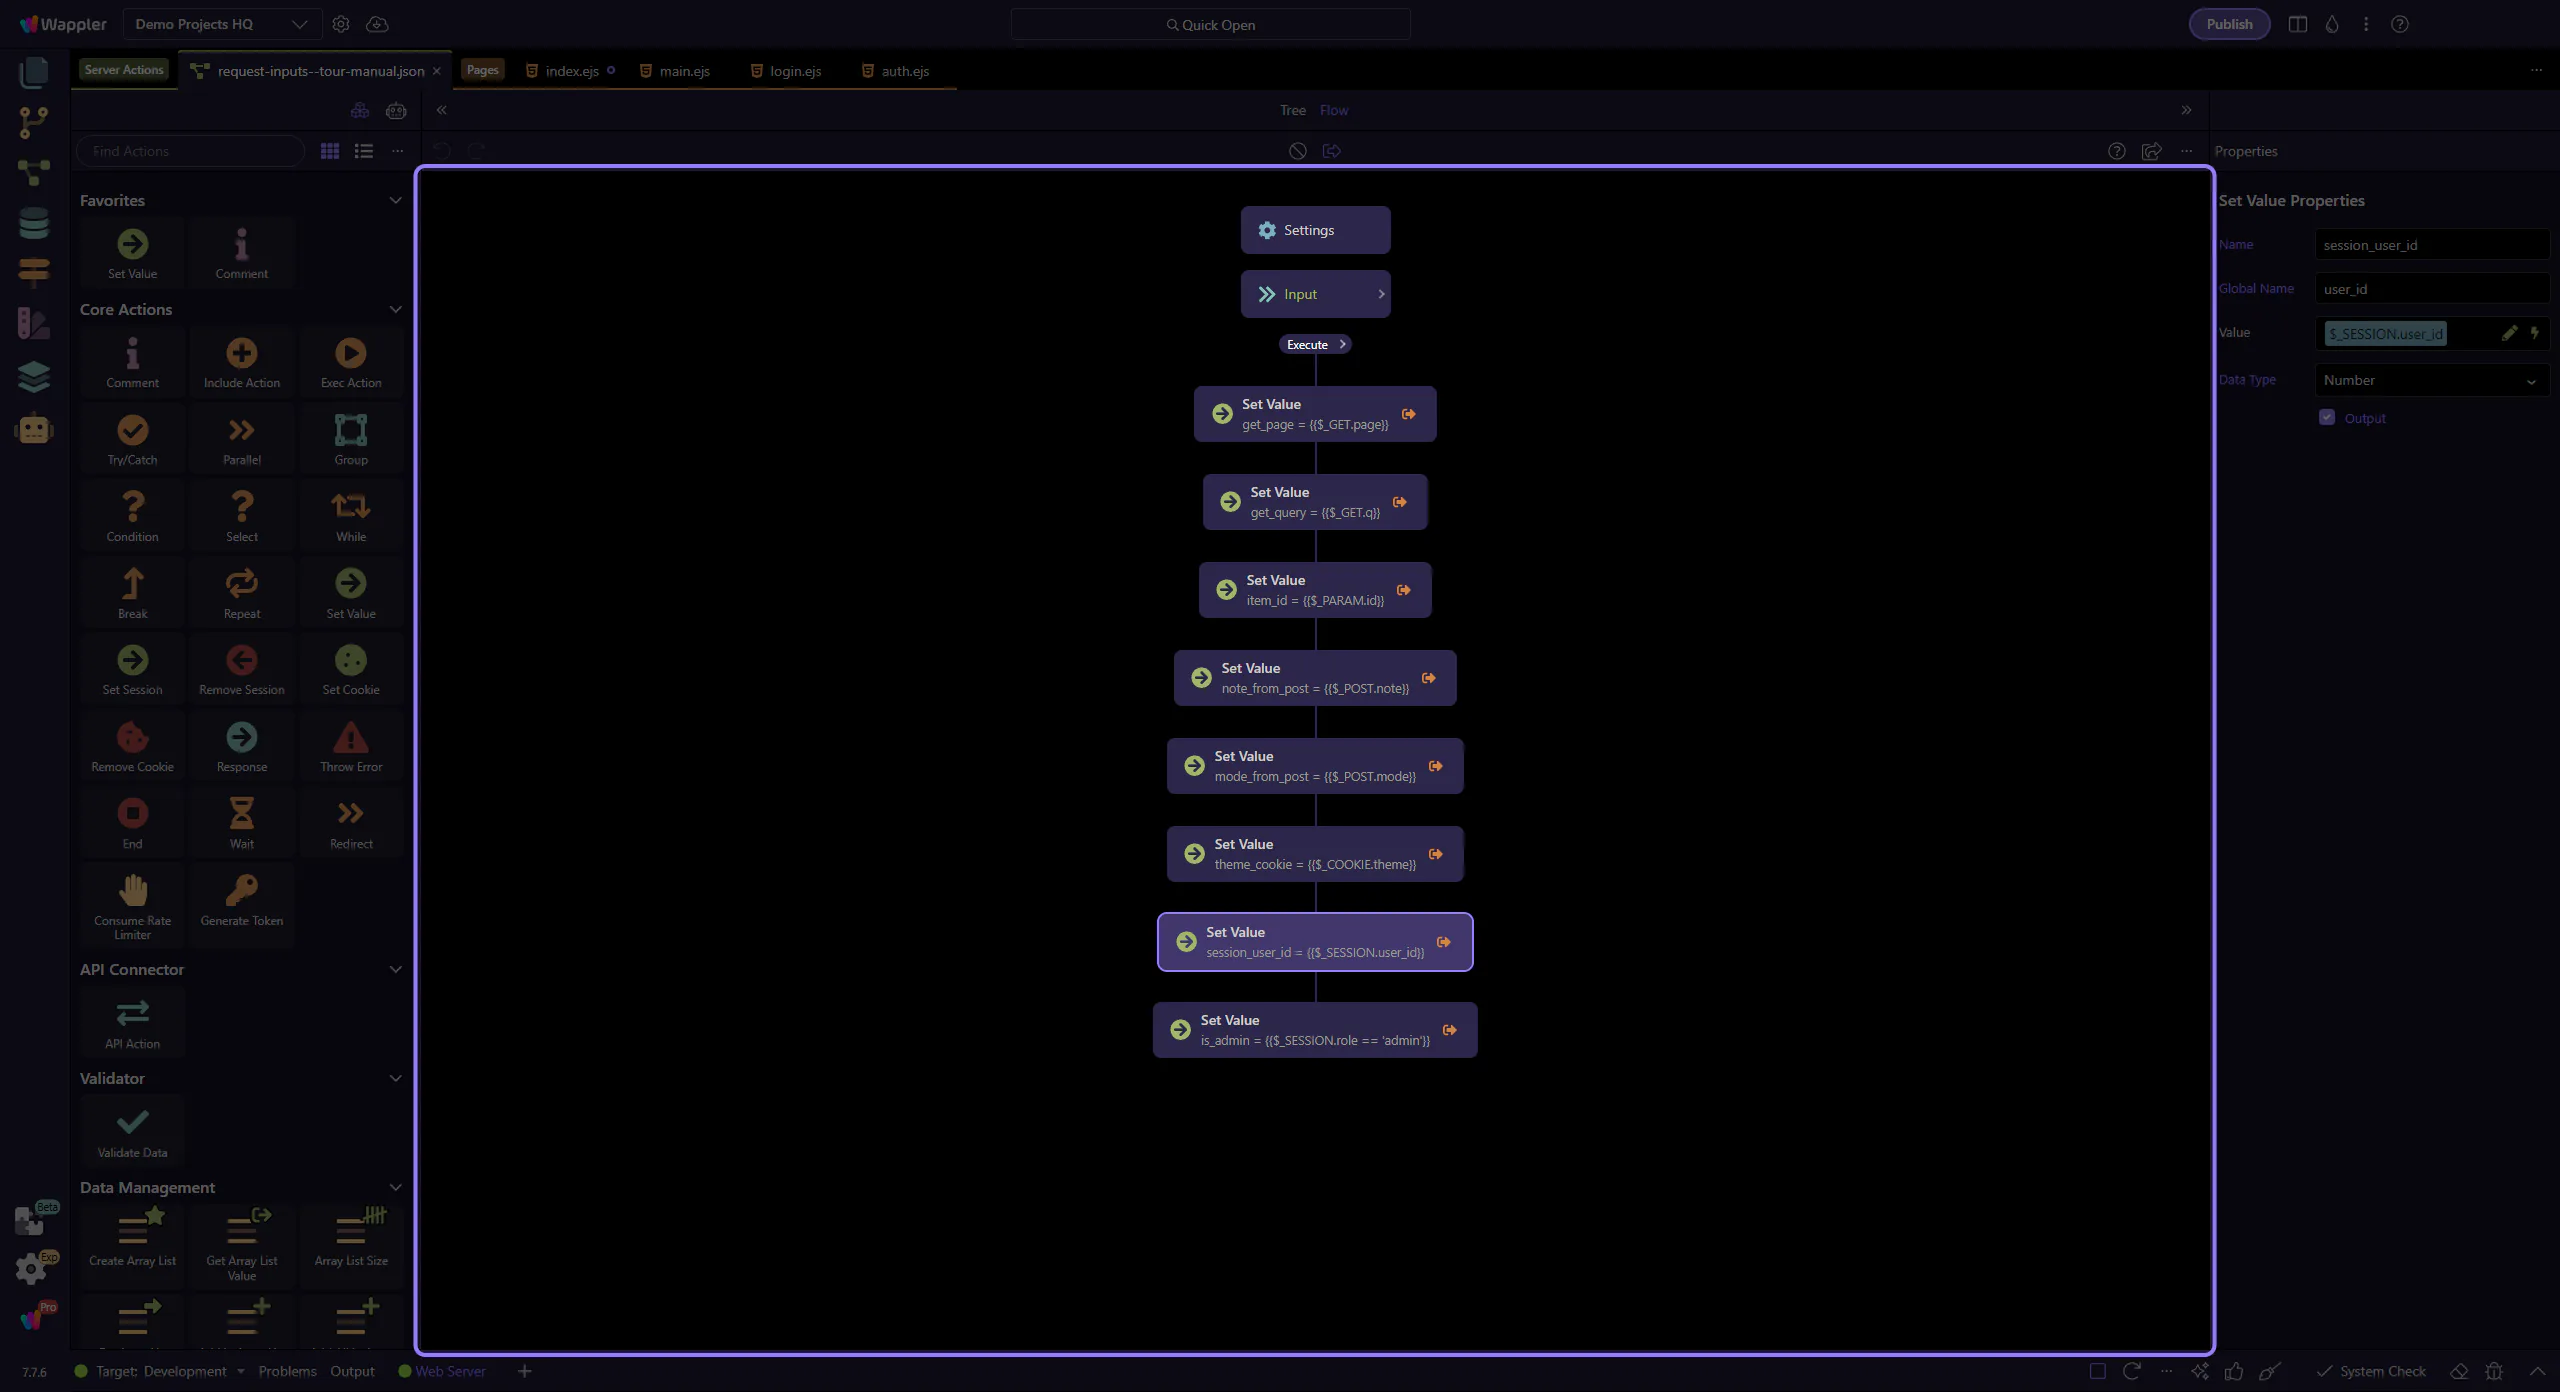Select the Set Cookie action icon
This screenshot has width=2560, height=1392.
[x=350, y=661]
